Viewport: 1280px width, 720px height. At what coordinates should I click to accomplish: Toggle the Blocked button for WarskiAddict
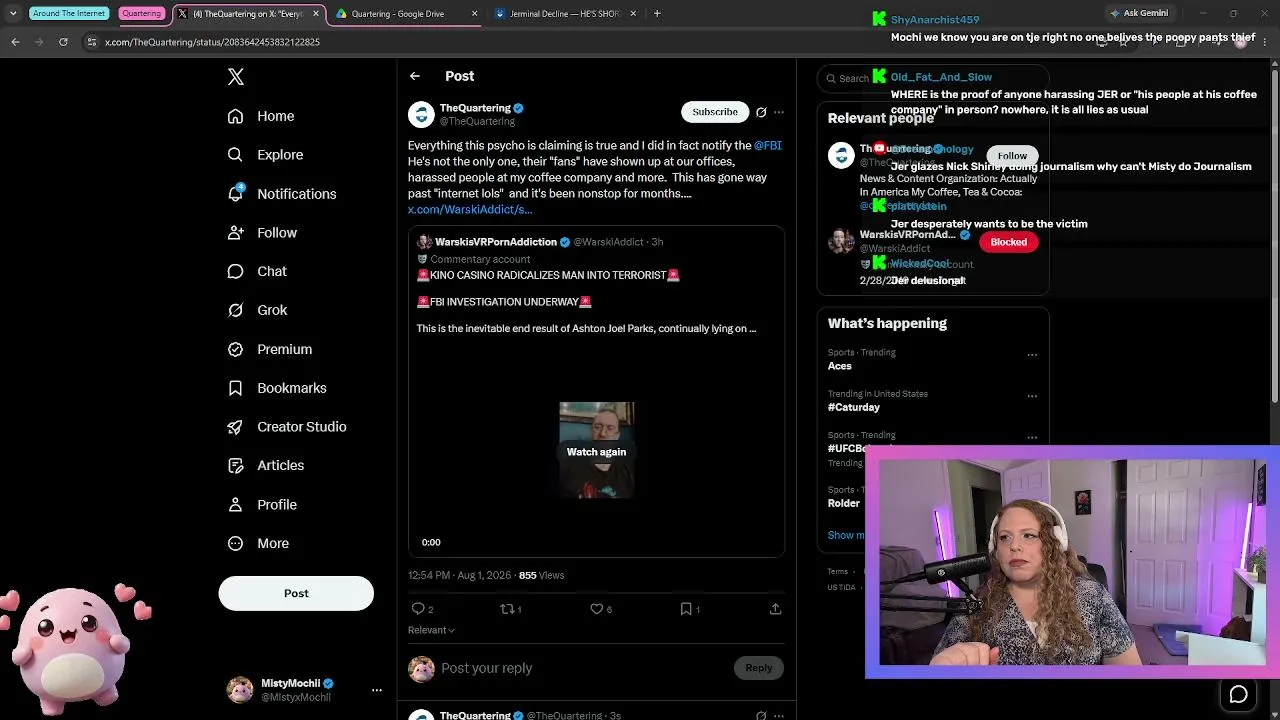coord(1009,242)
